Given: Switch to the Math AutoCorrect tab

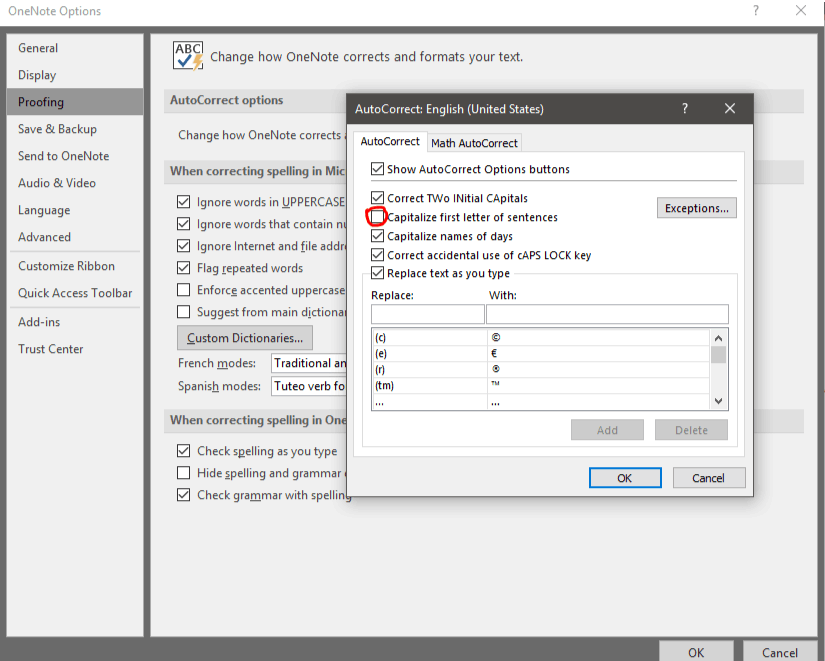Looking at the screenshot, I should pyautogui.click(x=474, y=141).
